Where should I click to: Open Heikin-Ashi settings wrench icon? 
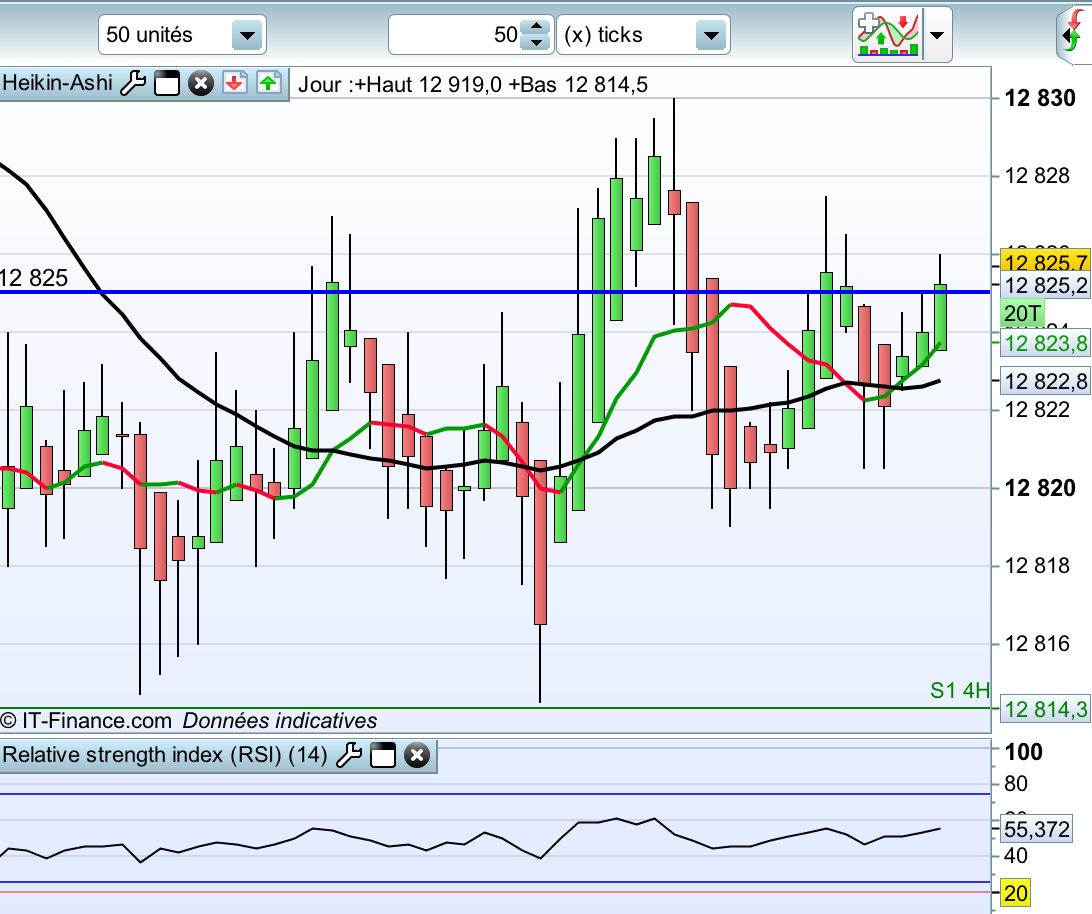[133, 84]
